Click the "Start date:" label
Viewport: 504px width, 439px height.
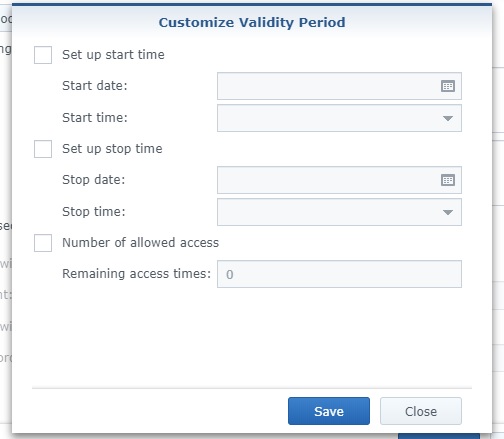tap(95, 86)
